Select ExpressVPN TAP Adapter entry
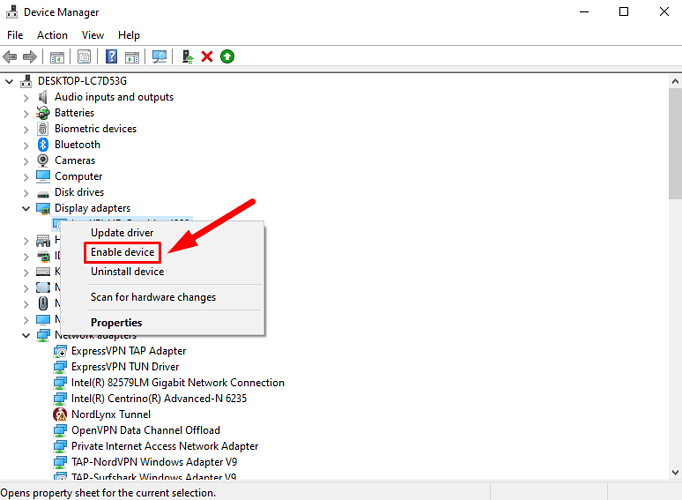 pos(128,351)
